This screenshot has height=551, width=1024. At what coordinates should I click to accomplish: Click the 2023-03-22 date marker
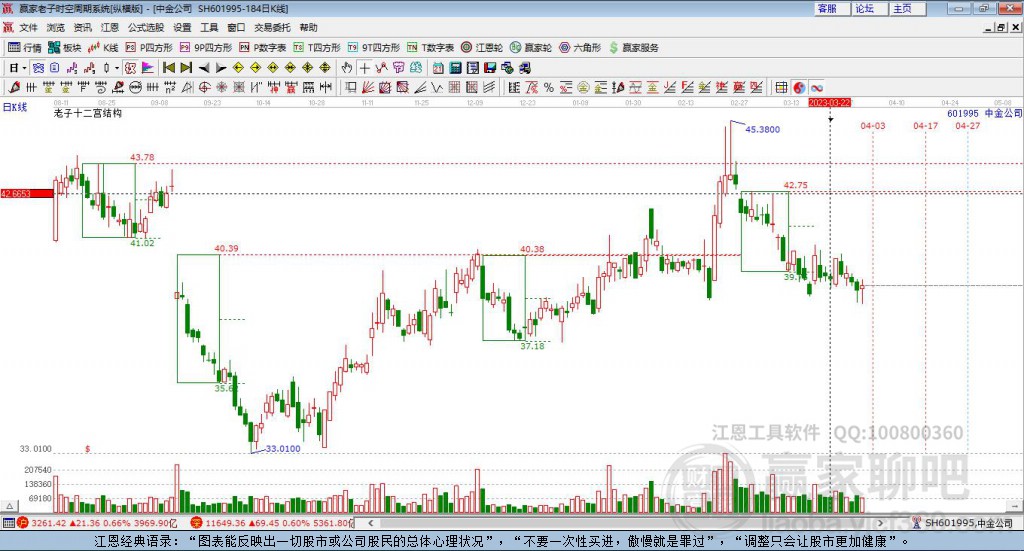(829, 102)
